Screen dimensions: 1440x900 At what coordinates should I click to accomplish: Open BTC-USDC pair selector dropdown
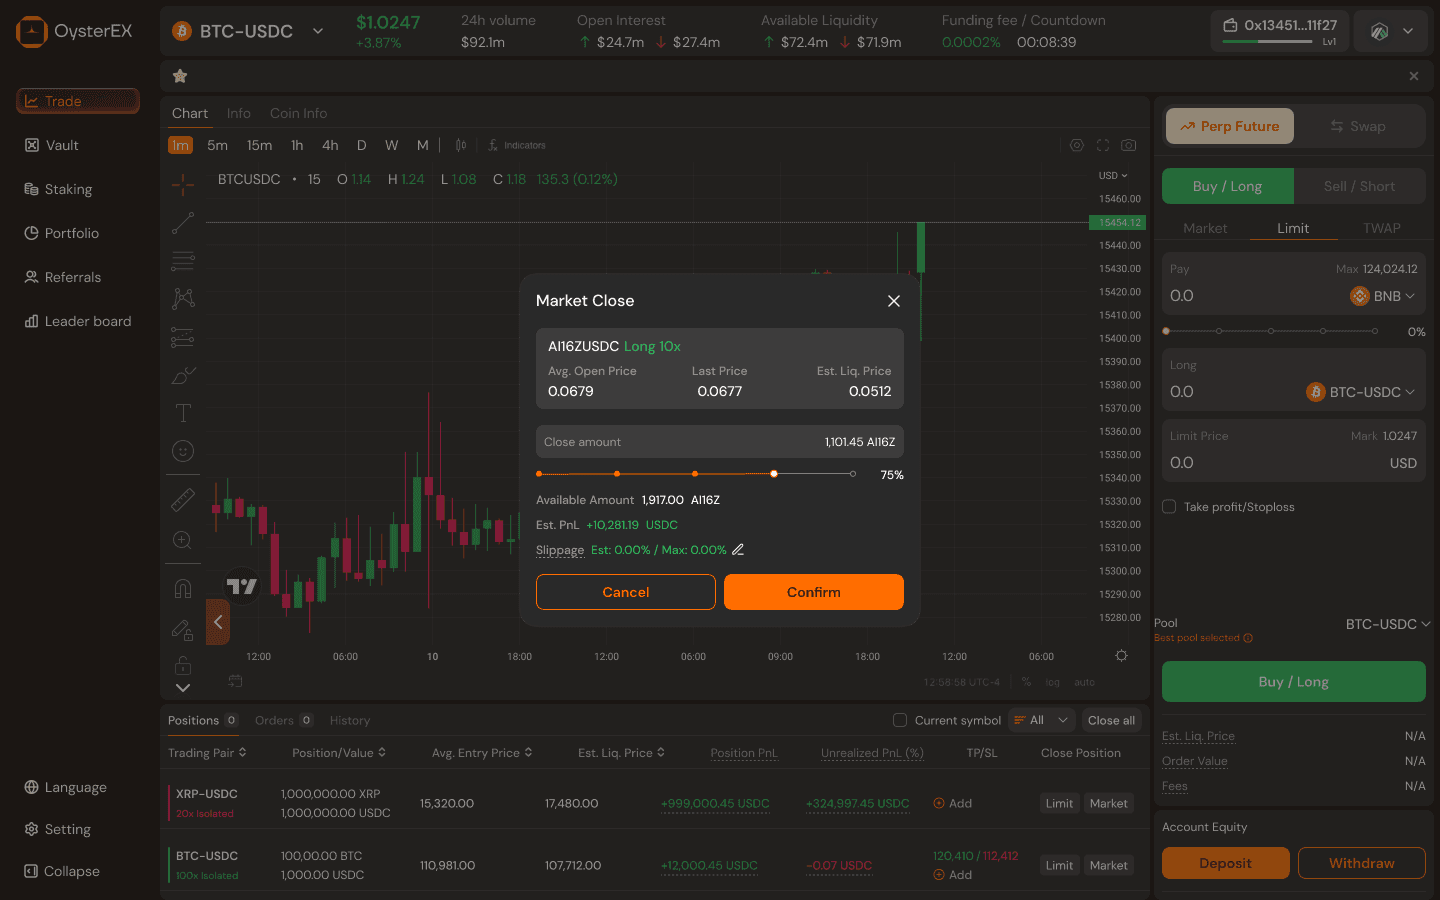pos(248,31)
